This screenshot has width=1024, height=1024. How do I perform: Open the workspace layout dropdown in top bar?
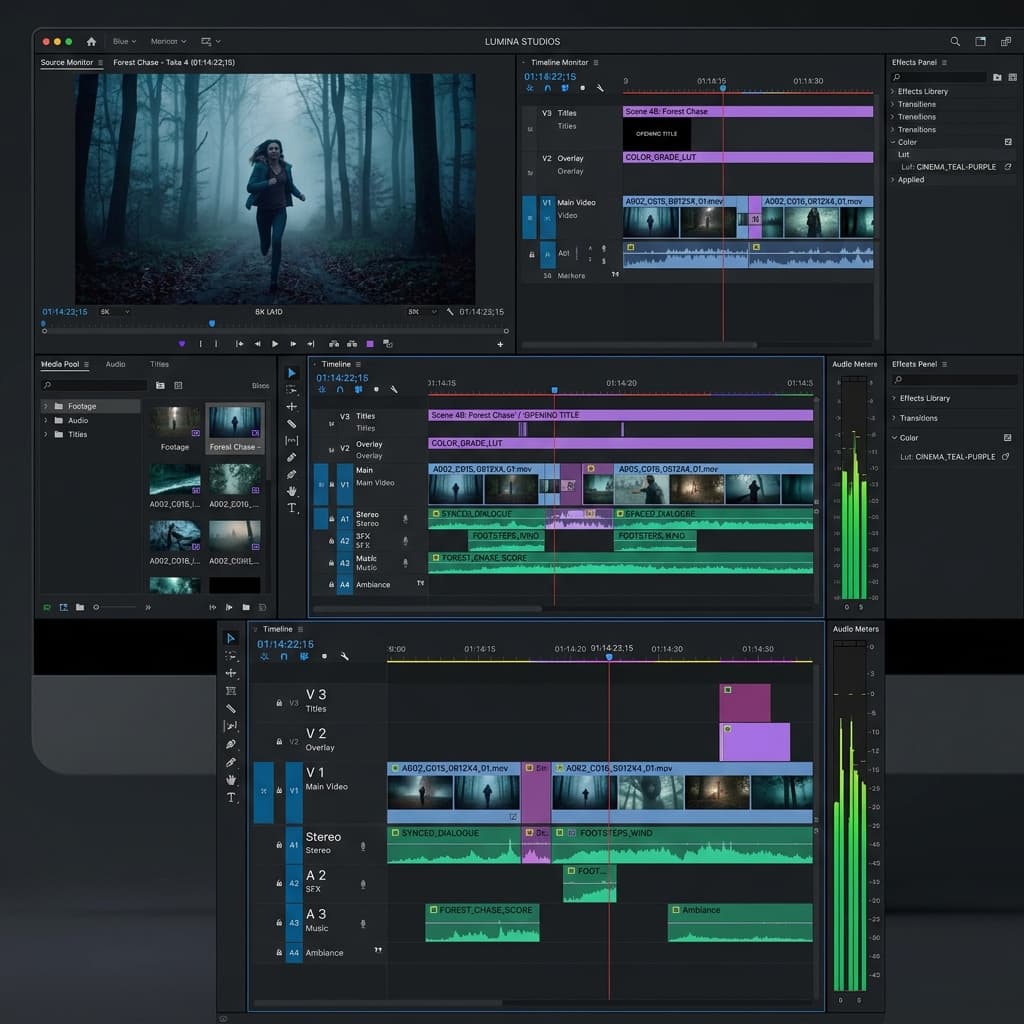coord(210,41)
